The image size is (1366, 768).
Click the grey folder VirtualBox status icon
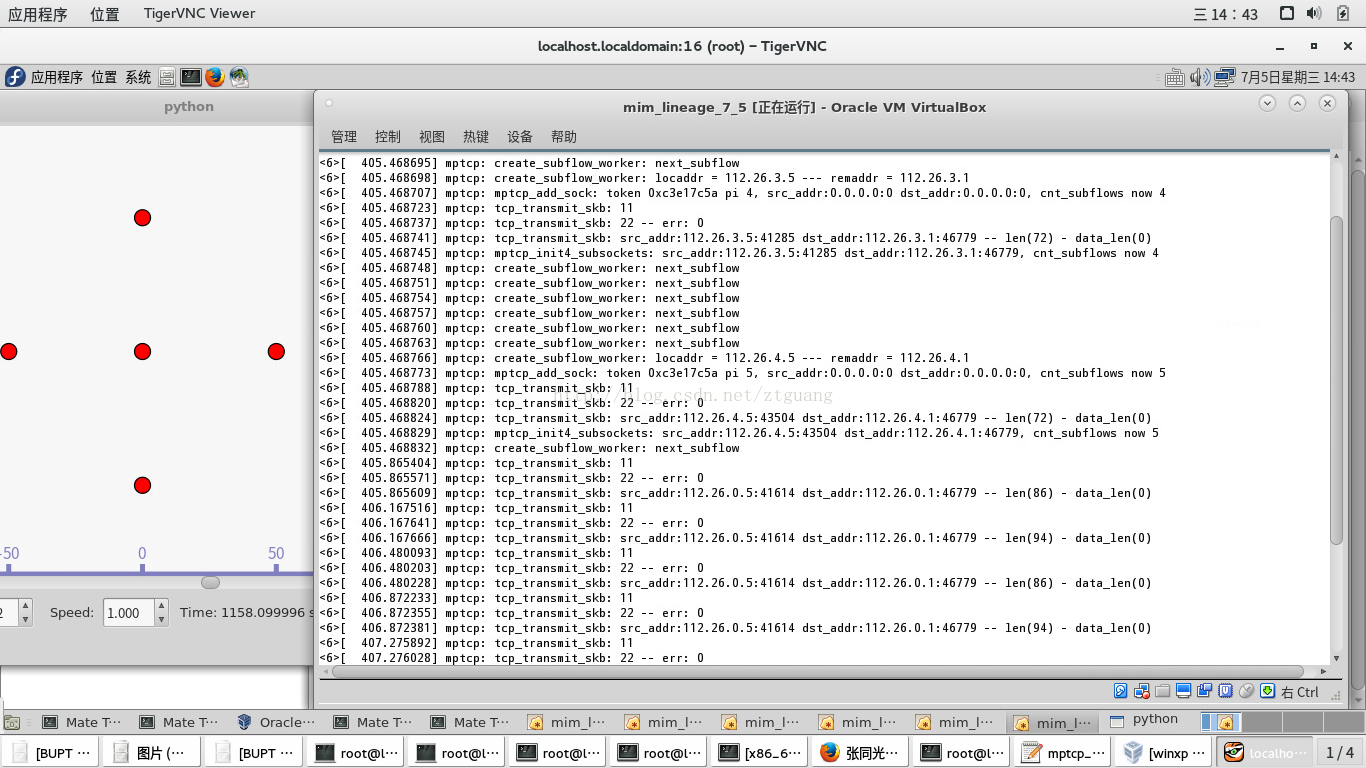tap(1162, 691)
